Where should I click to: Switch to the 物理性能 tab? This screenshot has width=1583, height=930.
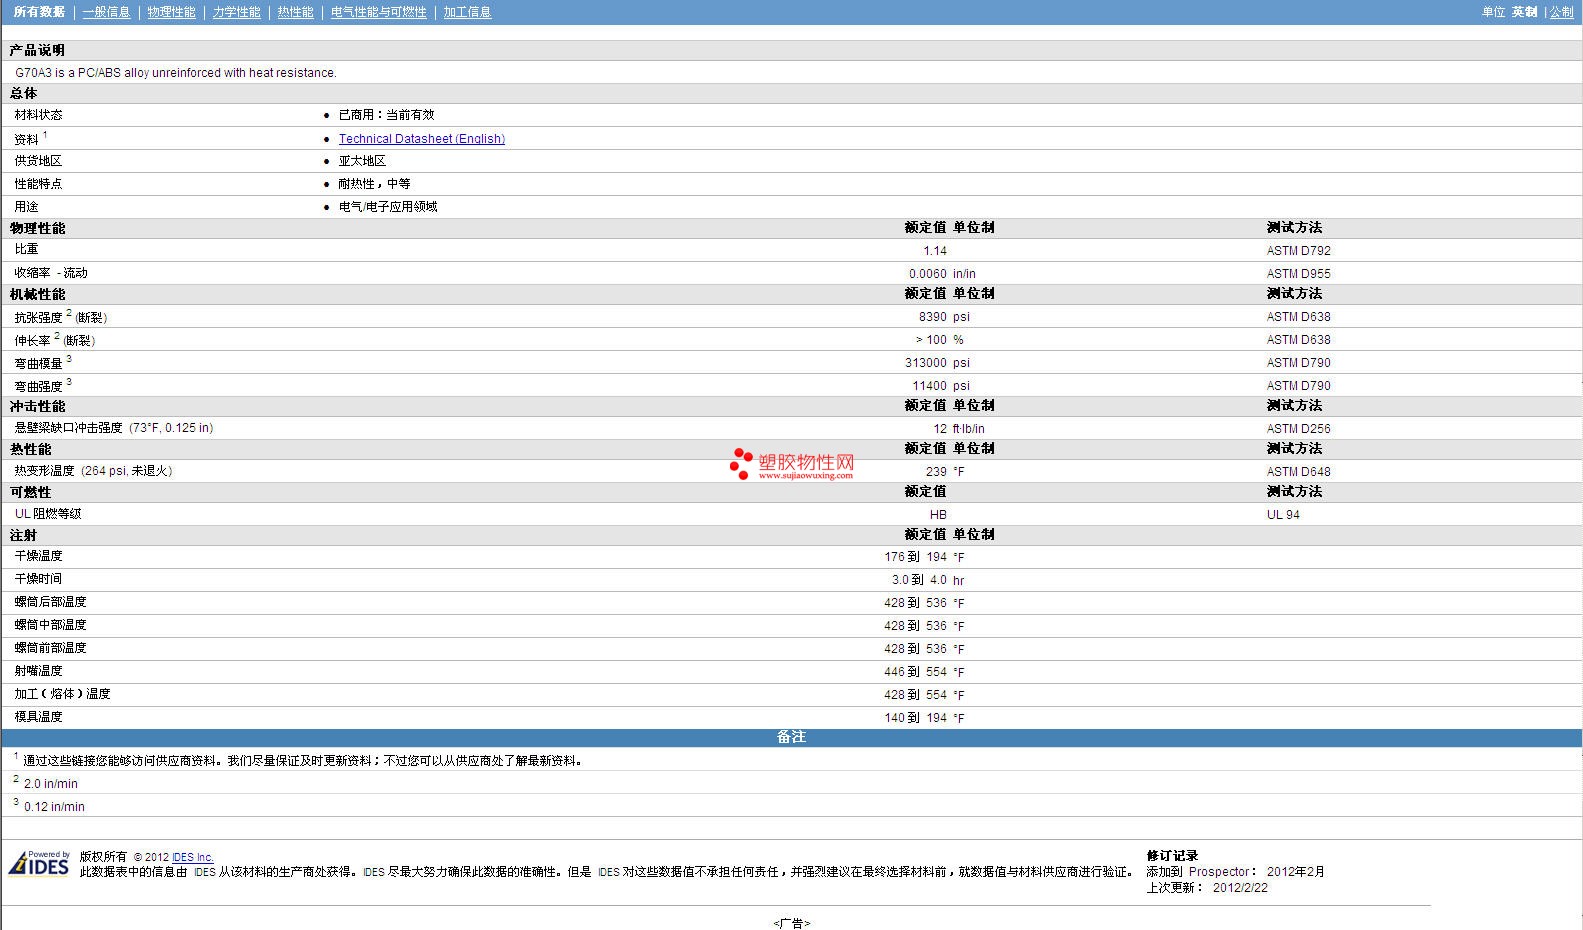click(171, 12)
